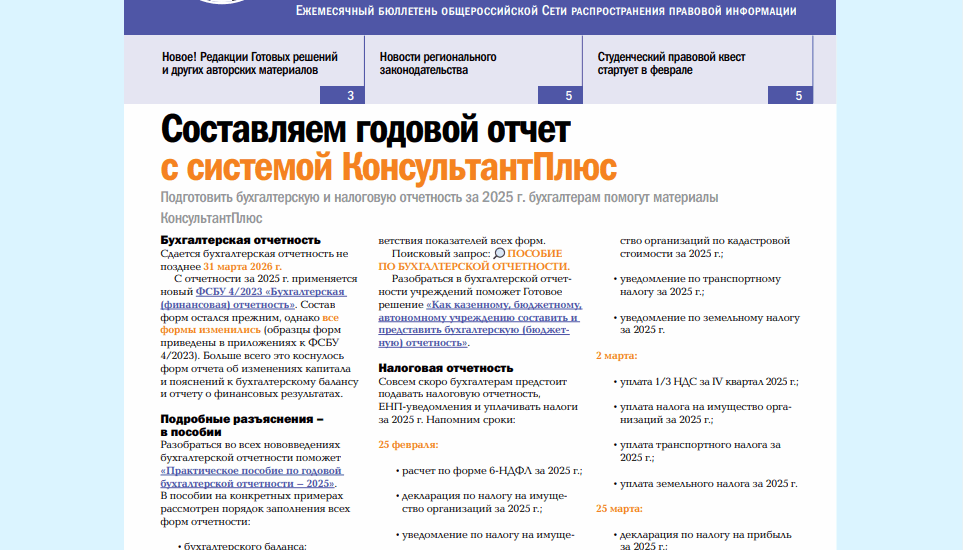This screenshot has height=550, width=963.
Task: Select the Новое! Редакции Готовых решений section
Action: (249, 64)
